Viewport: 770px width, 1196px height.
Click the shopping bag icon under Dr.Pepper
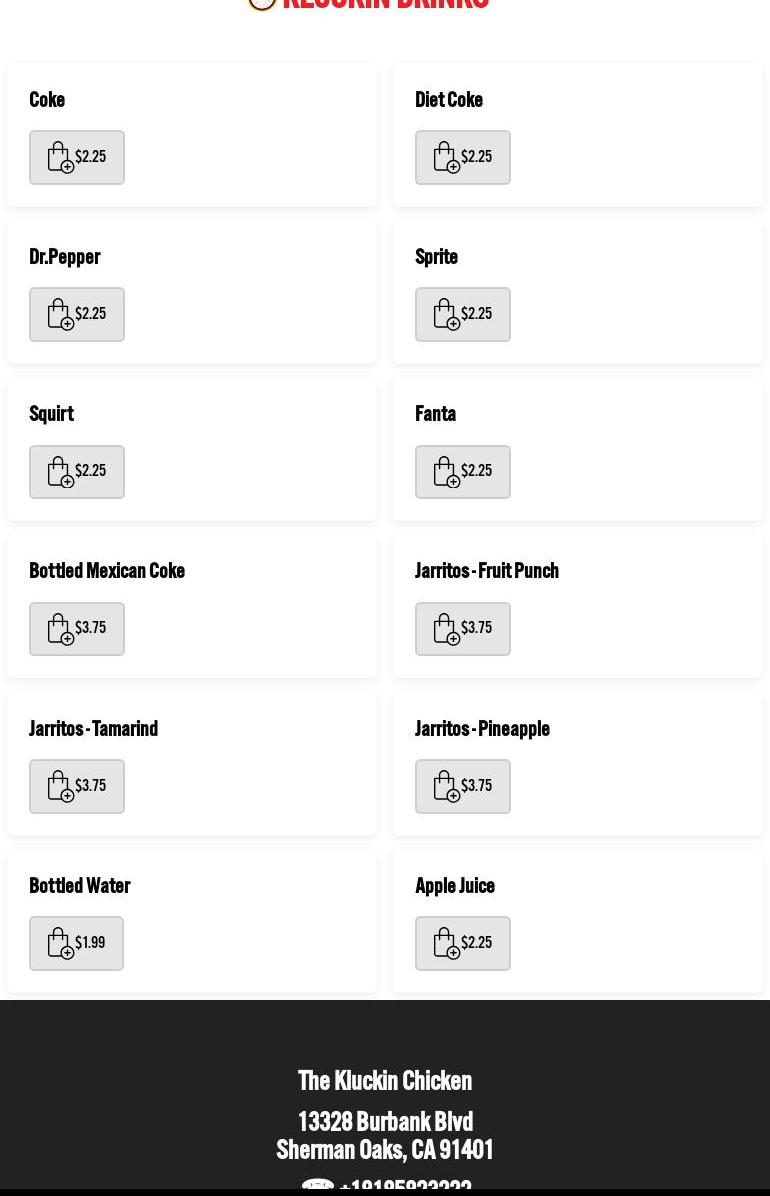pos(60,314)
